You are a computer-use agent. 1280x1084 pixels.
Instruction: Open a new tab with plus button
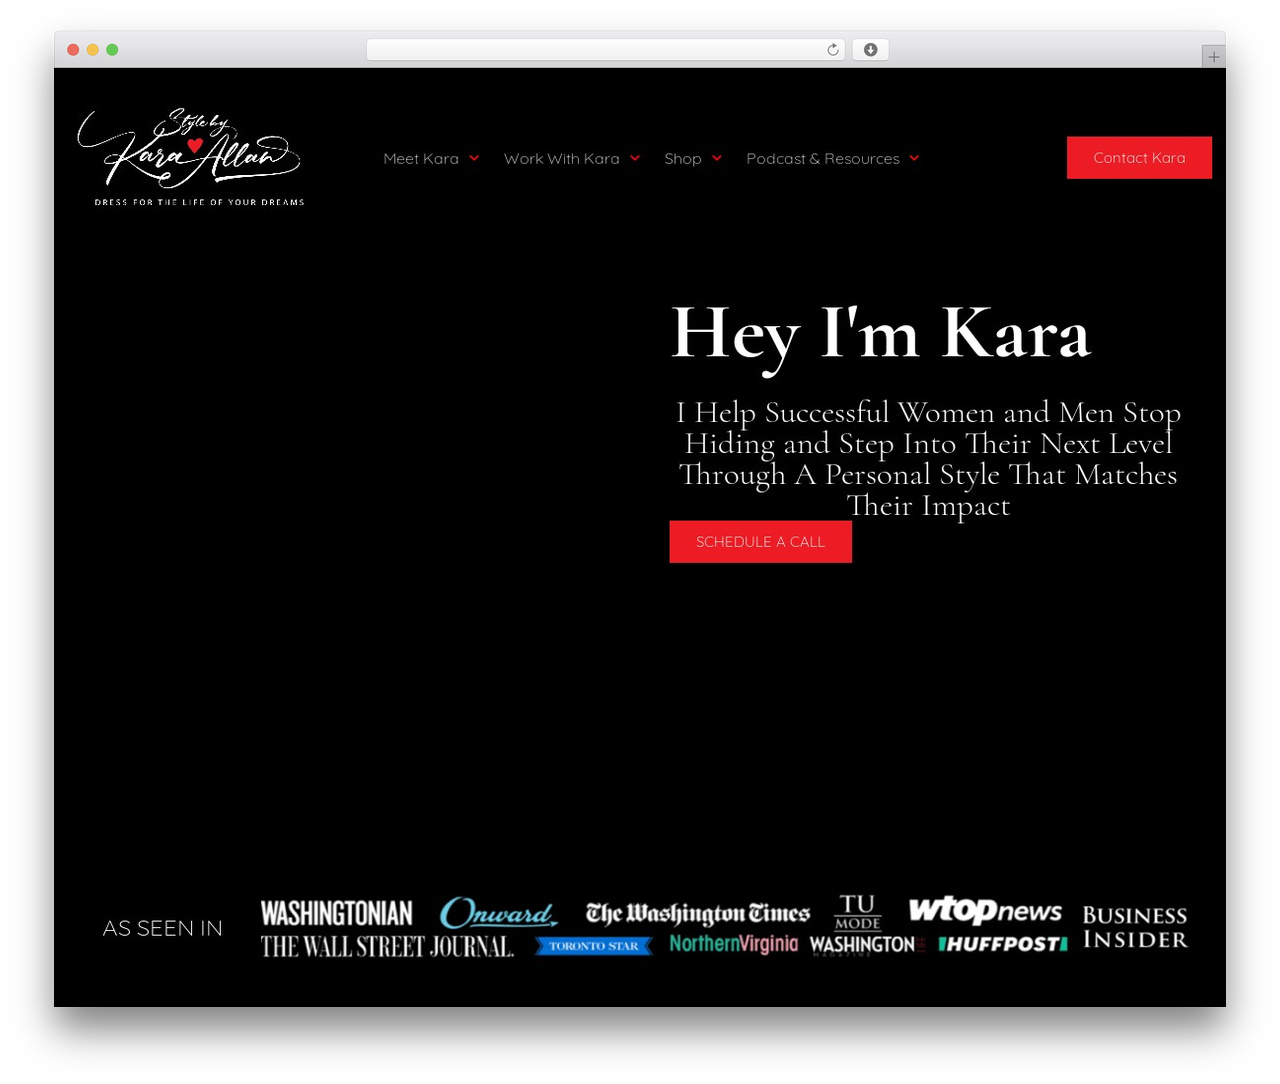pos(1213,57)
